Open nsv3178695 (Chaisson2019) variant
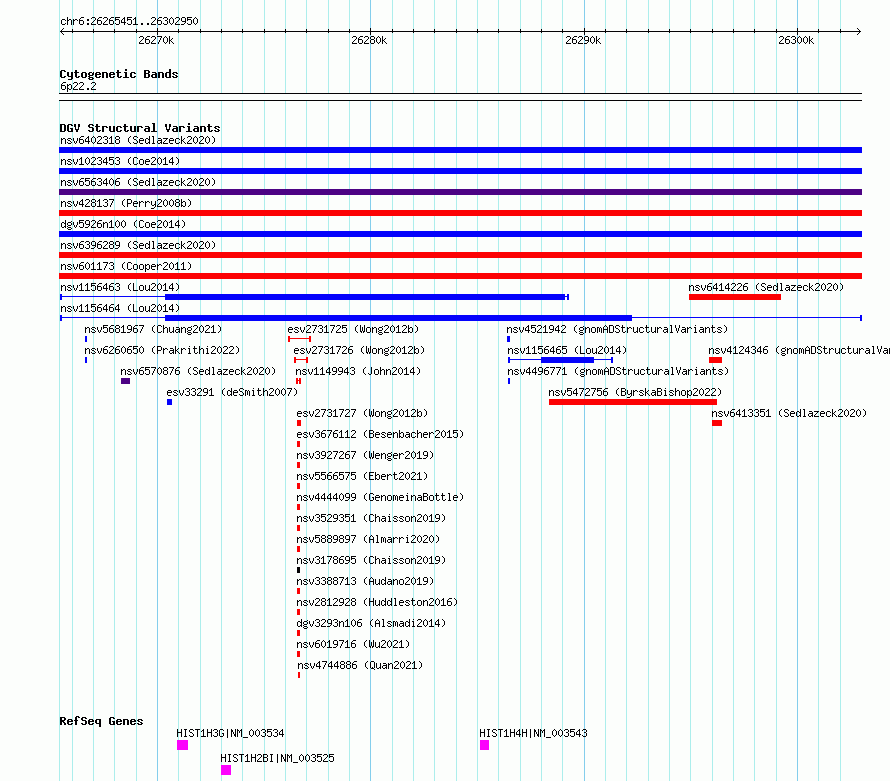The width and height of the screenshot is (890, 781). tap(371, 560)
